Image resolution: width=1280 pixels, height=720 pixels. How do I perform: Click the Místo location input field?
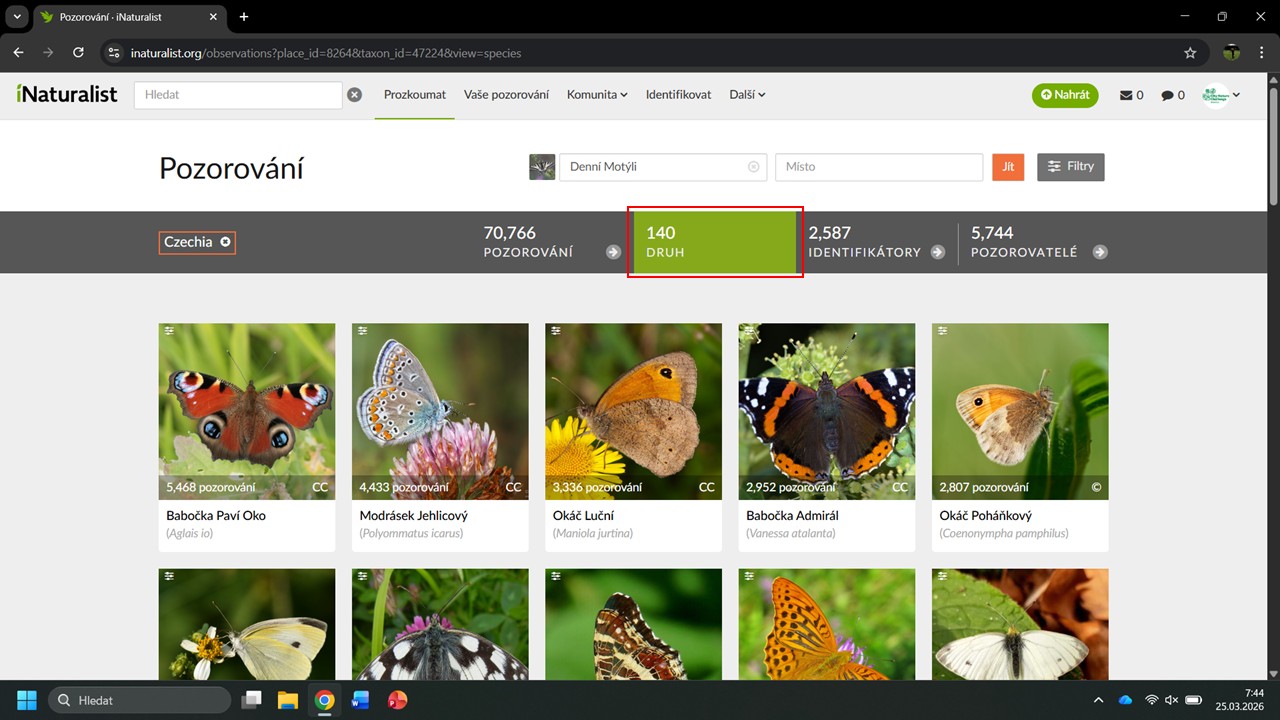(878, 167)
